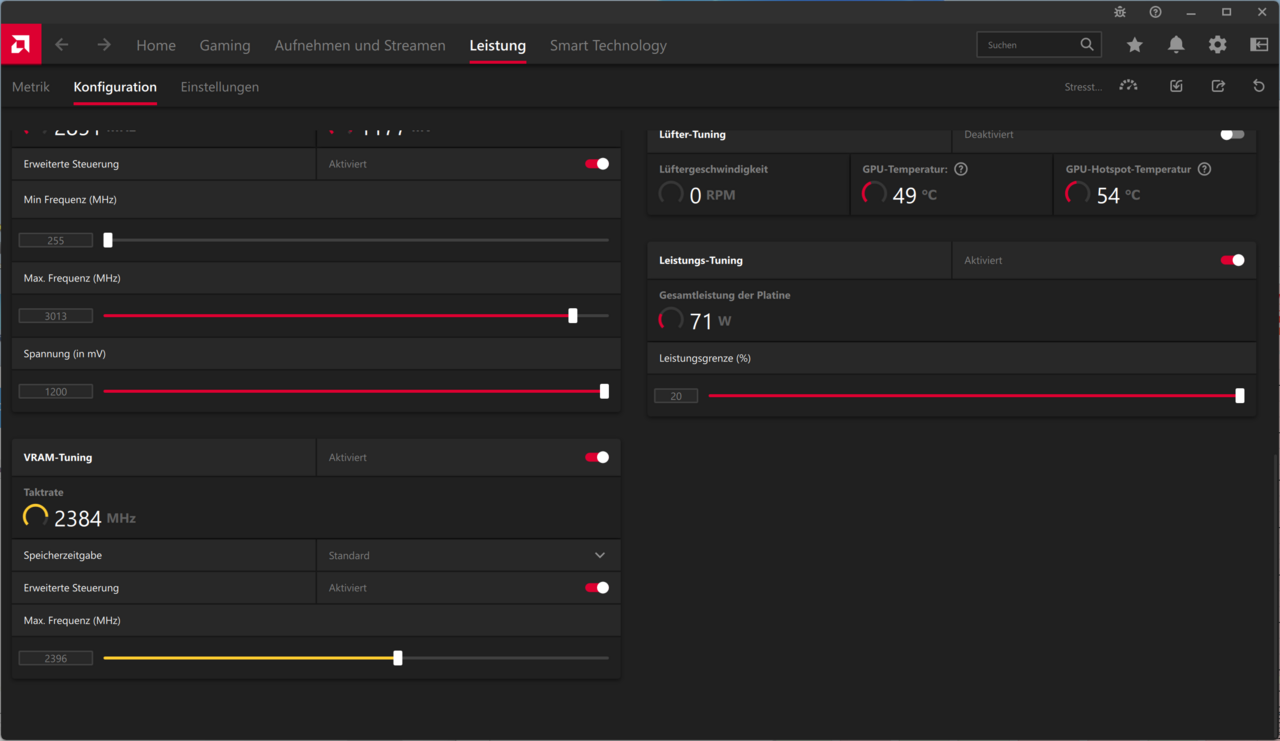The height and width of the screenshot is (741, 1280).
Task: Open the Gaming tab
Action: click(x=225, y=45)
